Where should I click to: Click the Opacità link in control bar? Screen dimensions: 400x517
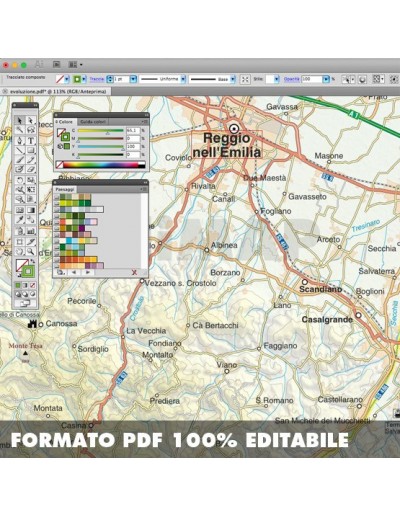click(x=291, y=79)
